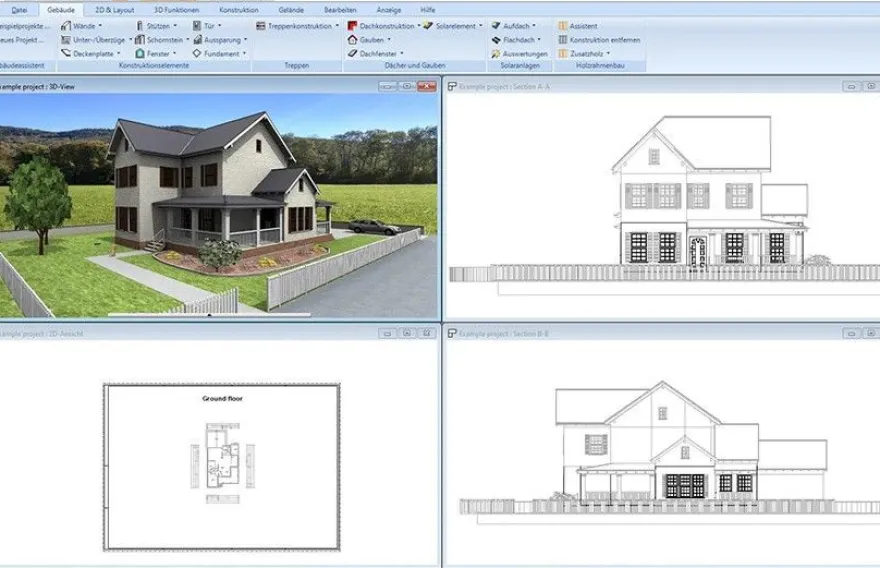Open the Dachkonstruktion dropdown arrow
Screen dimensions: 880x568
[419, 26]
